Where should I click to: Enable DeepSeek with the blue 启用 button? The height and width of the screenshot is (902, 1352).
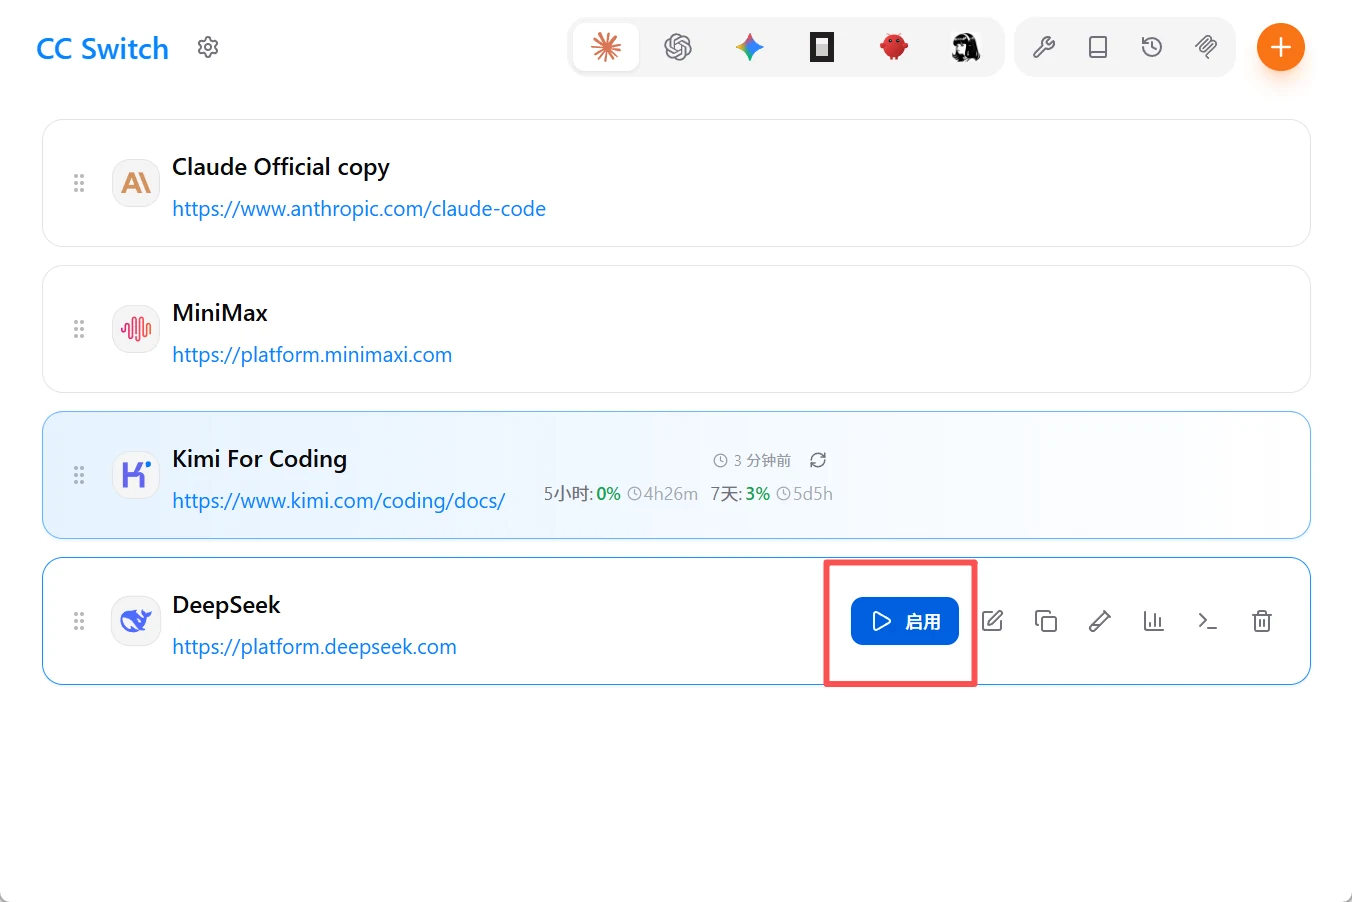905,621
